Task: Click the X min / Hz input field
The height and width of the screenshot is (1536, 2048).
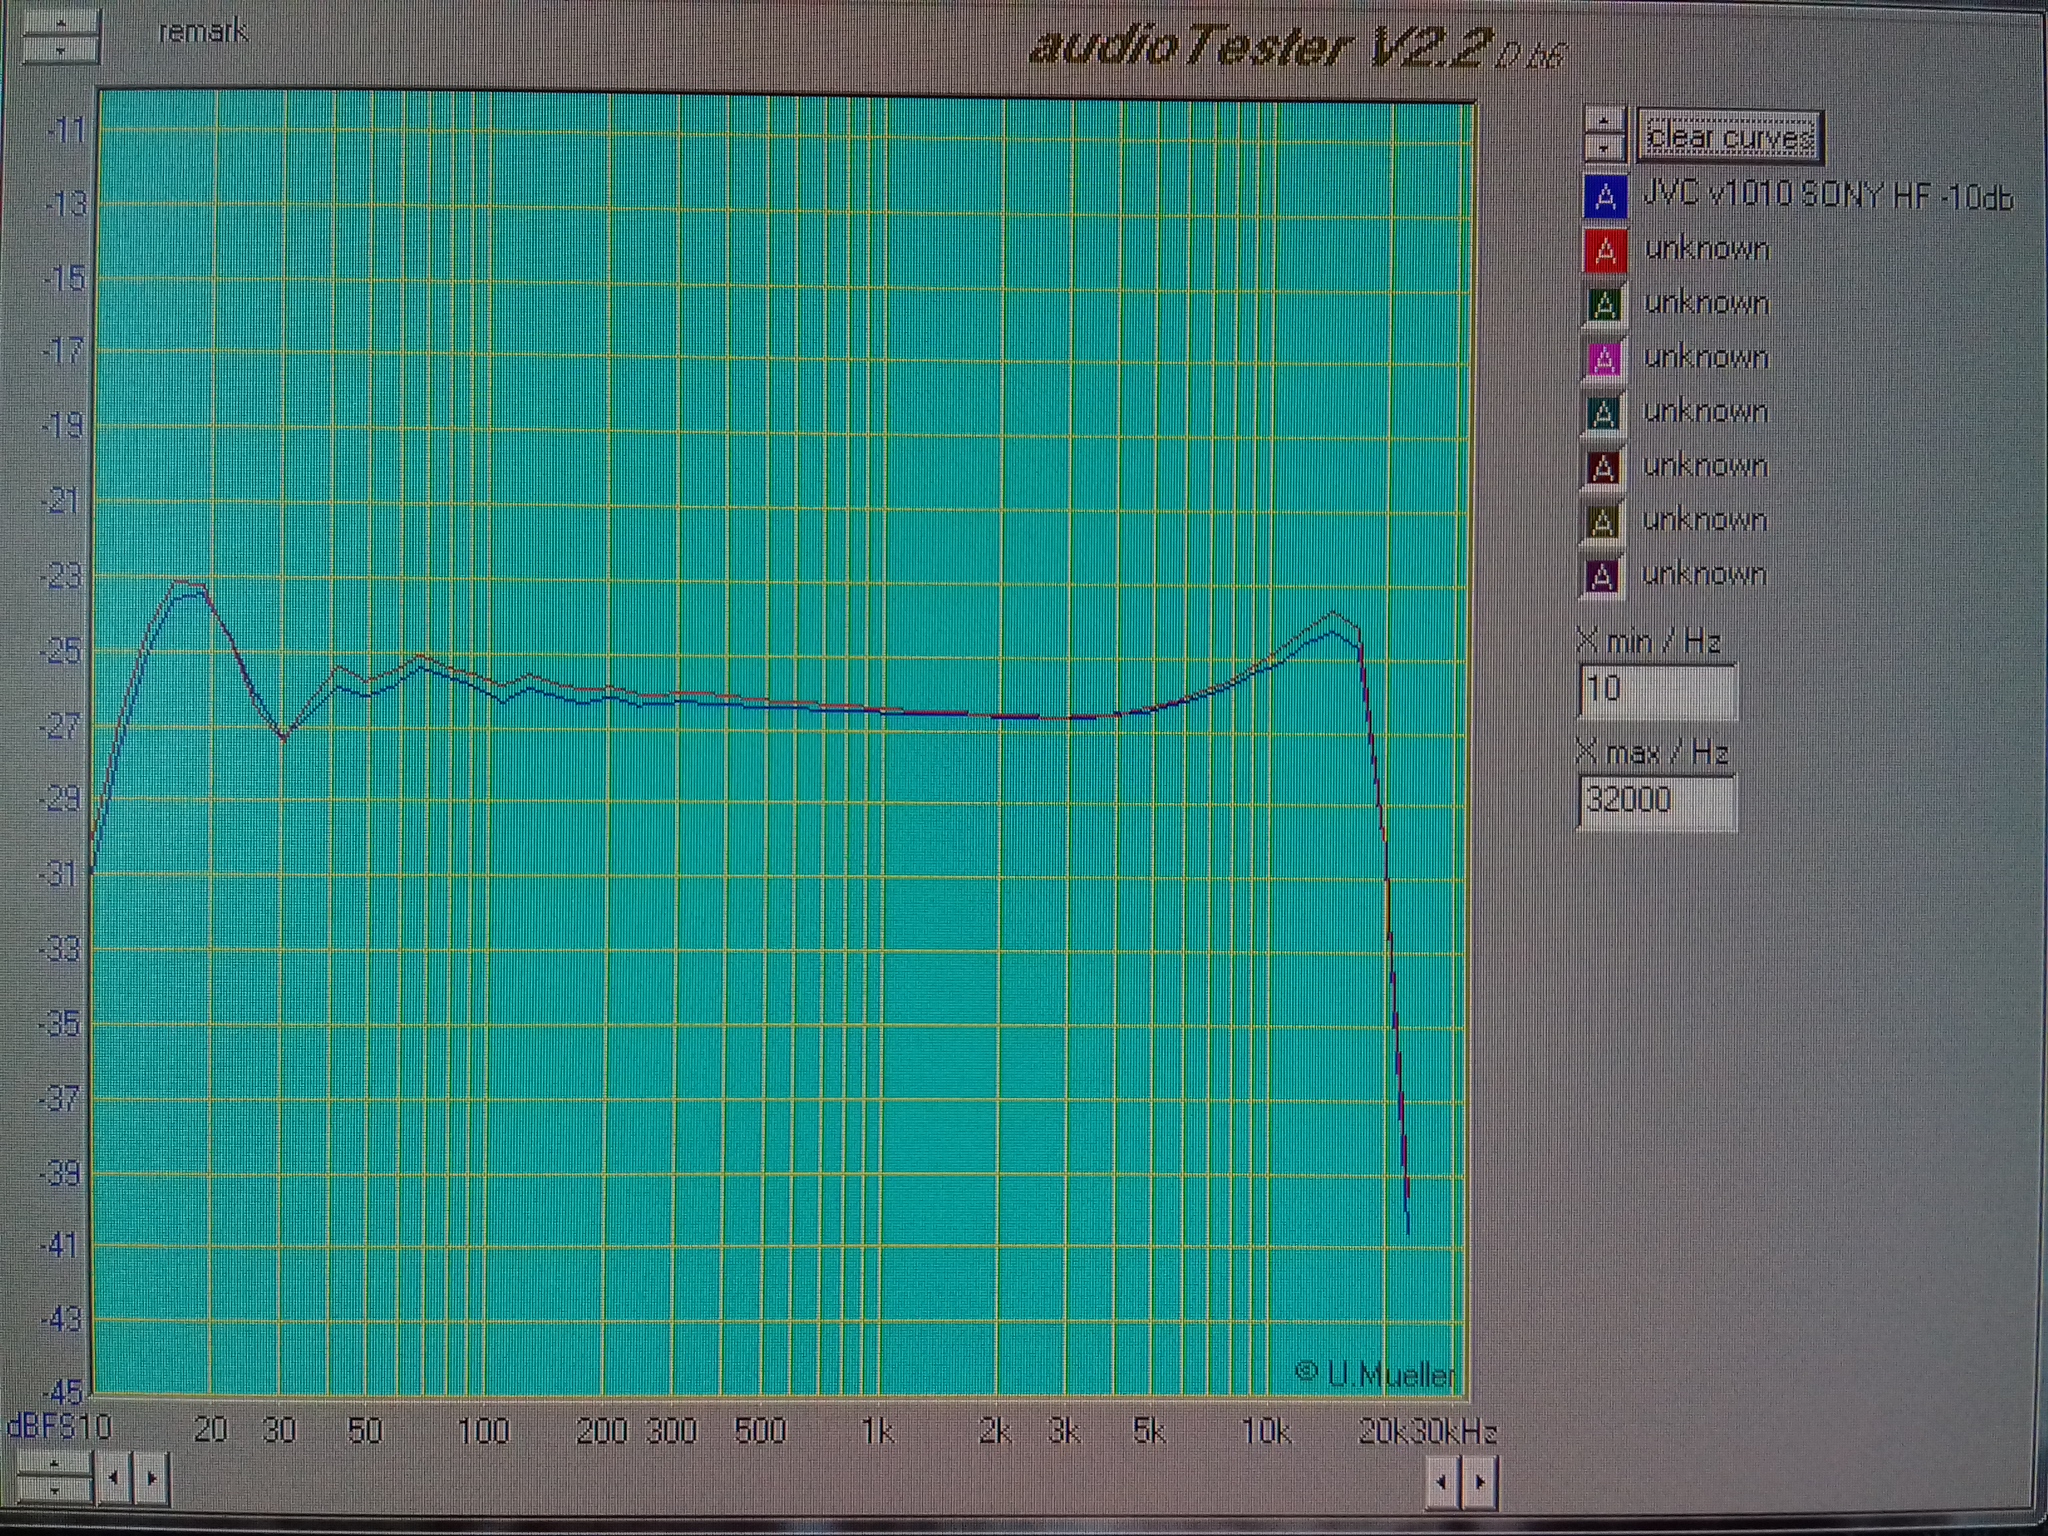Action: 1657,689
